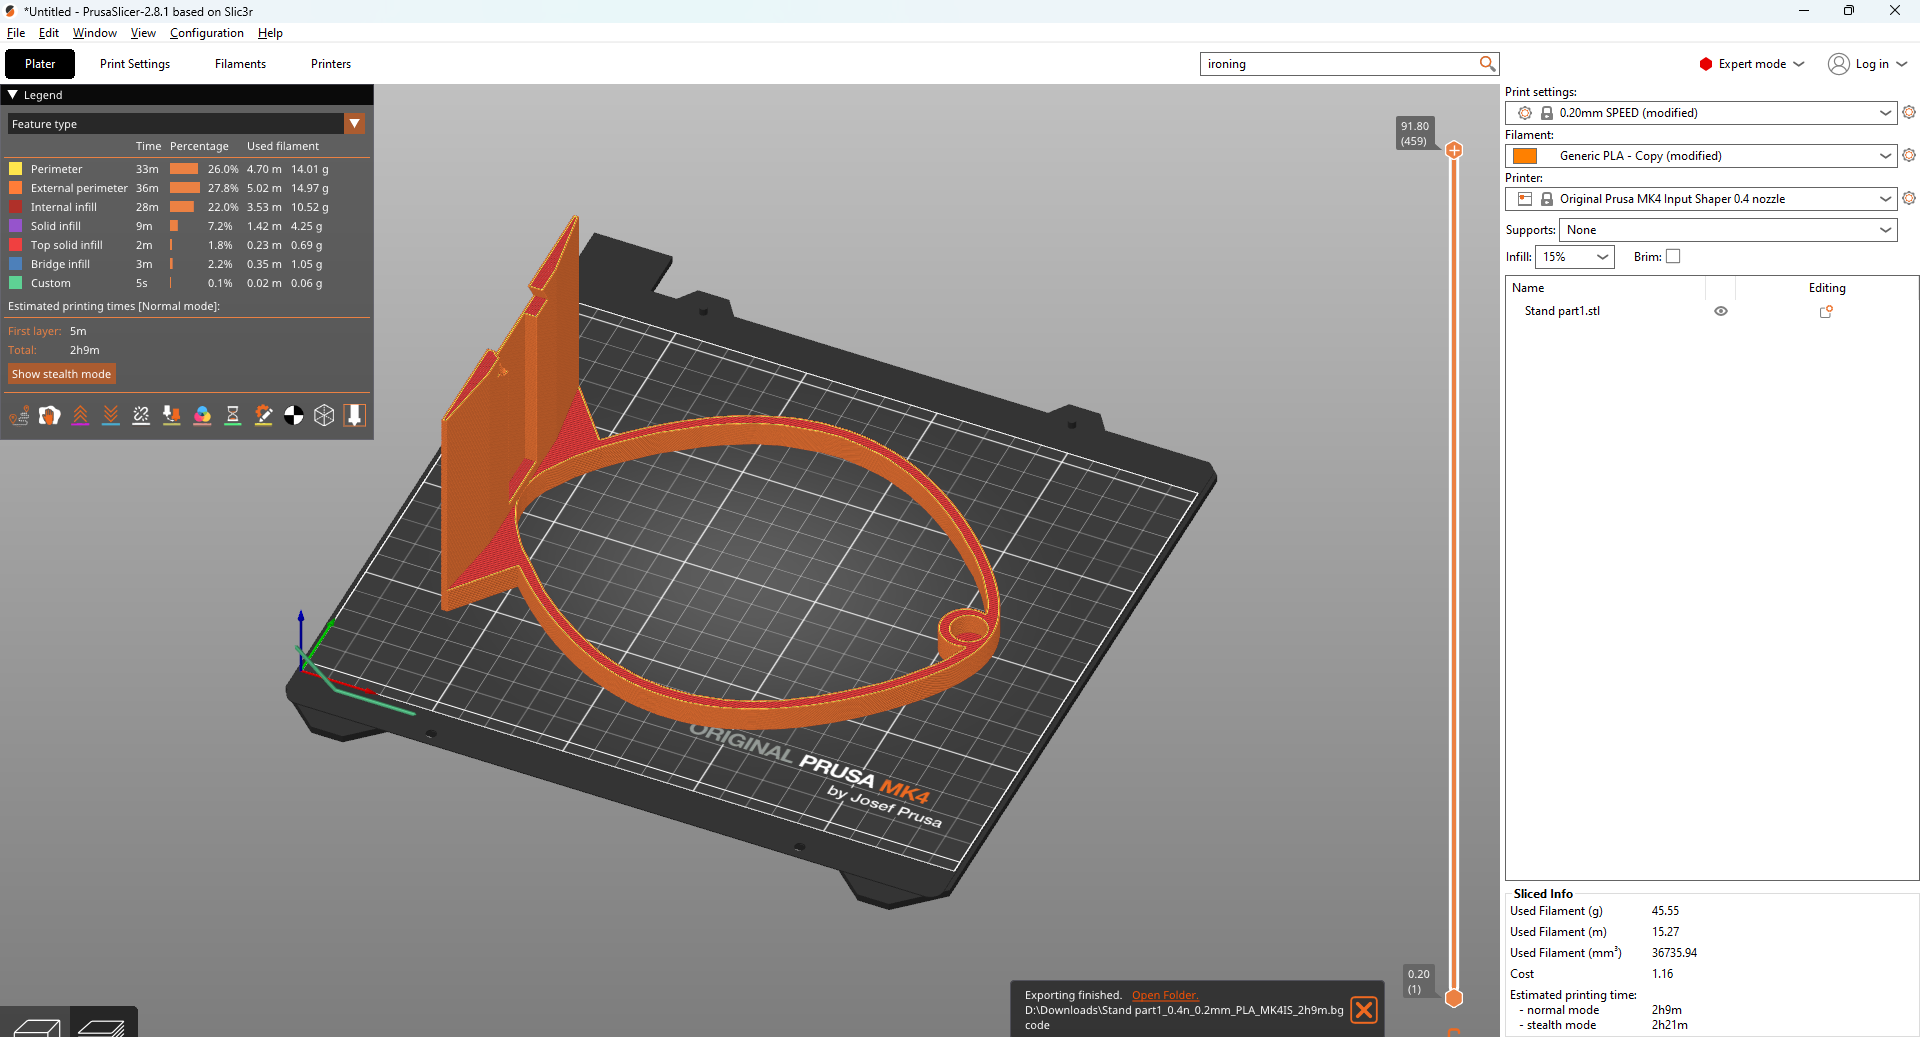Image resolution: width=1920 pixels, height=1037 pixels.
Task: Collapse the Legend panel triangle
Action: (13, 95)
